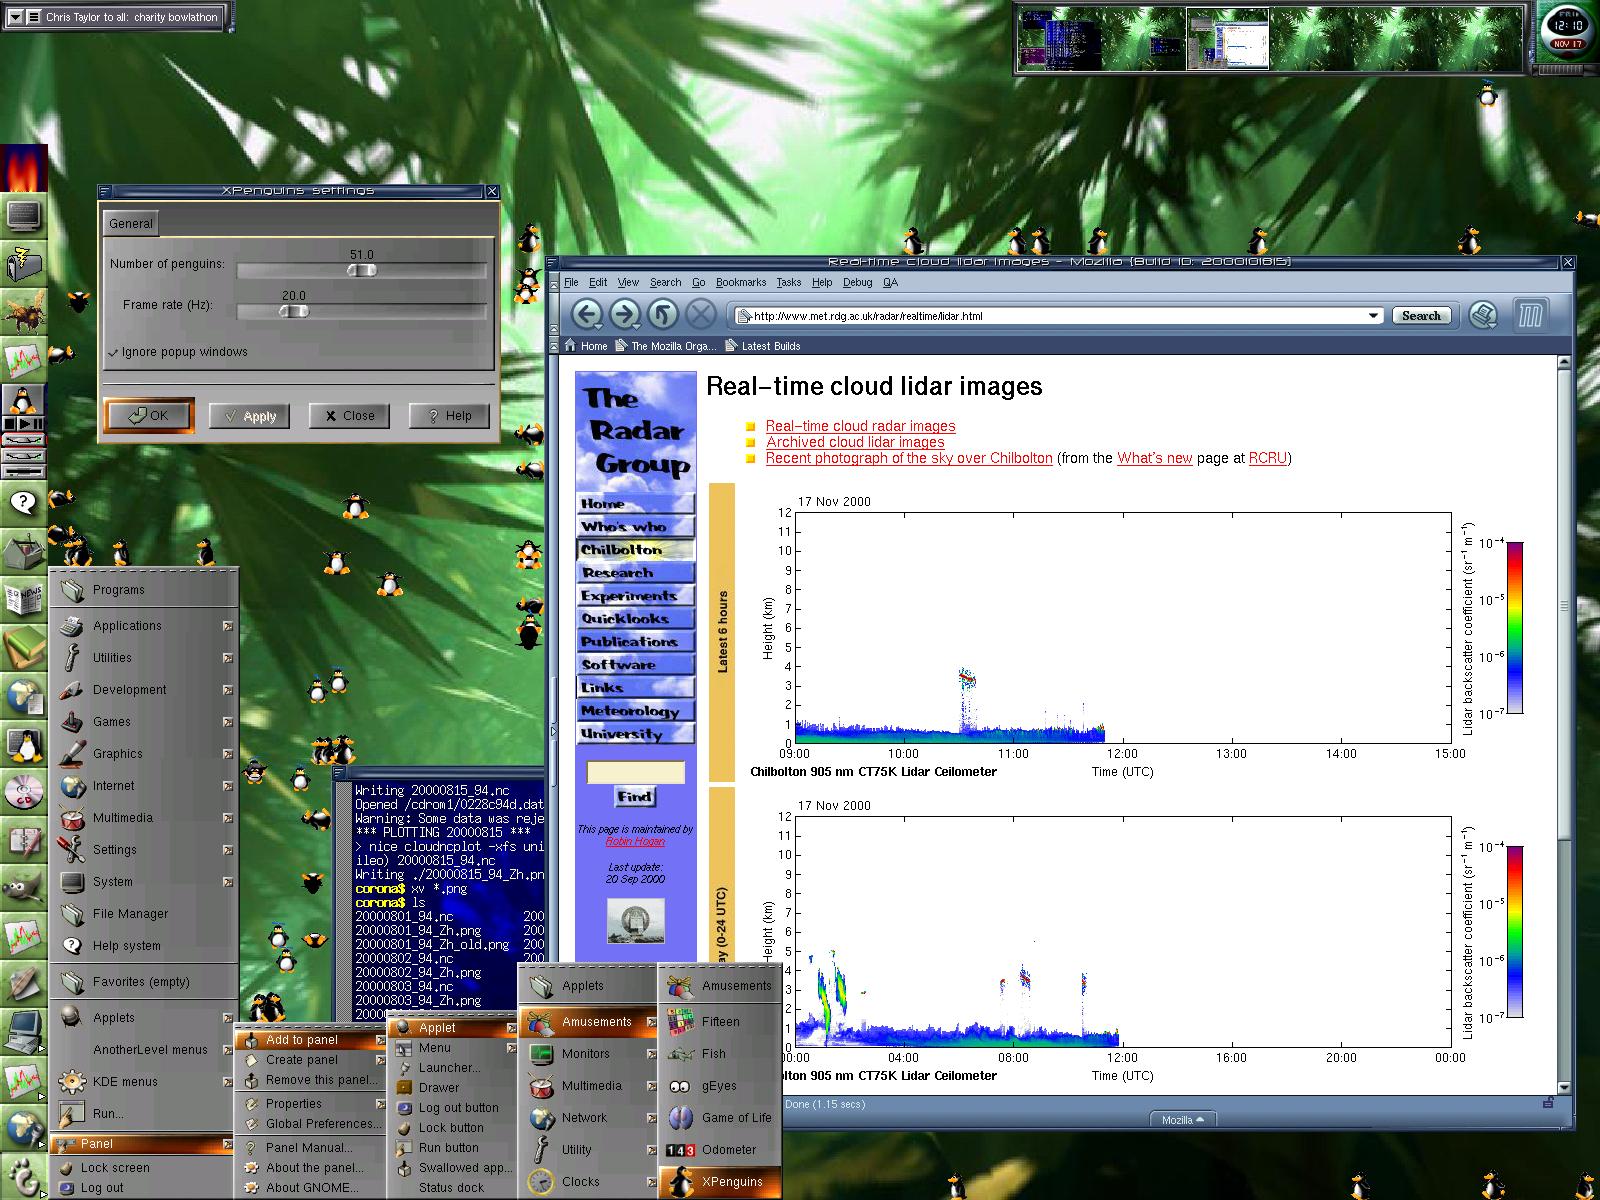
Task: Click the Print icon in Mozilla toolbar
Action: click(x=1484, y=315)
